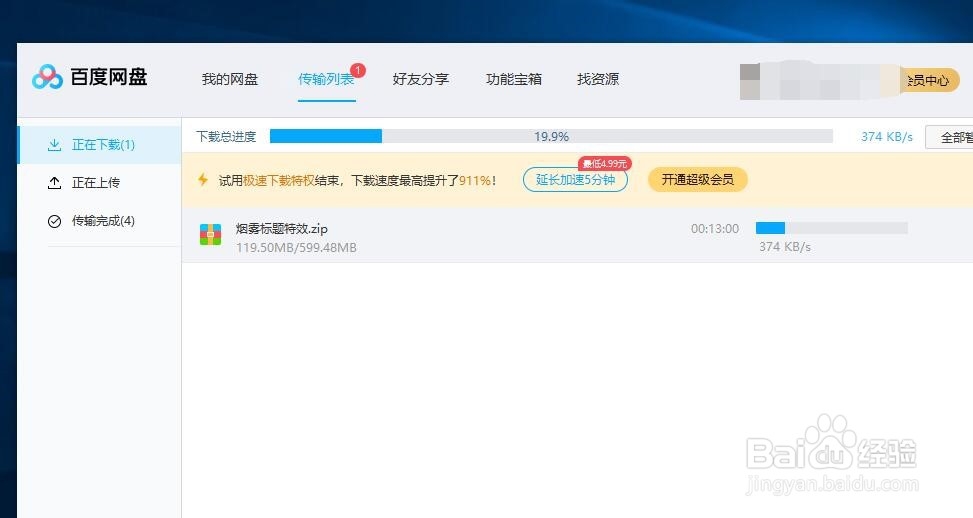Click the 开通超级会员 button
The height and width of the screenshot is (518, 973).
tap(697, 180)
